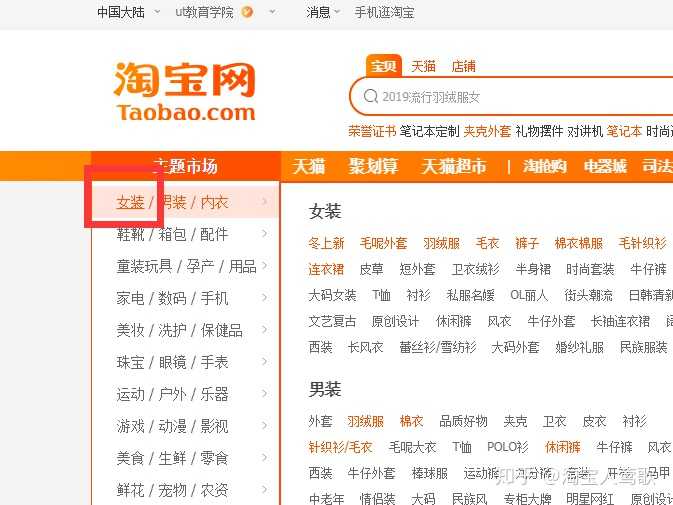Expand arrow on 鲜花 / 宠物 / 农资 row
The width and height of the screenshot is (673, 505).
[264, 489]
